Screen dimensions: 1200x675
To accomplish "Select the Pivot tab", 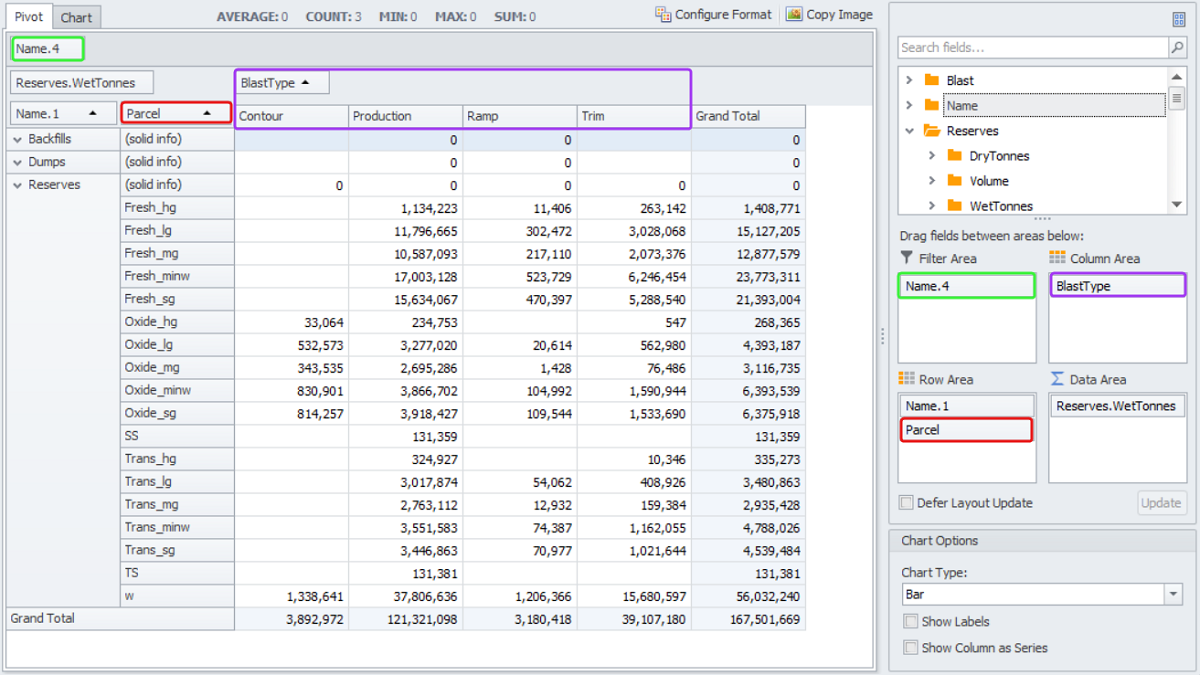I will [x=29, y=17].
